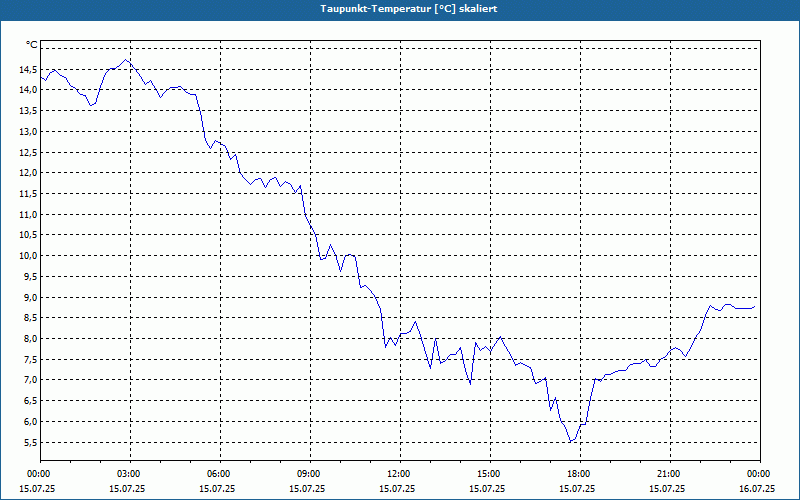Image resolution: width=800 pixels, height=500 pixels.
Task: Choose the '9,5' y-axis value
Action: point(31,277)
